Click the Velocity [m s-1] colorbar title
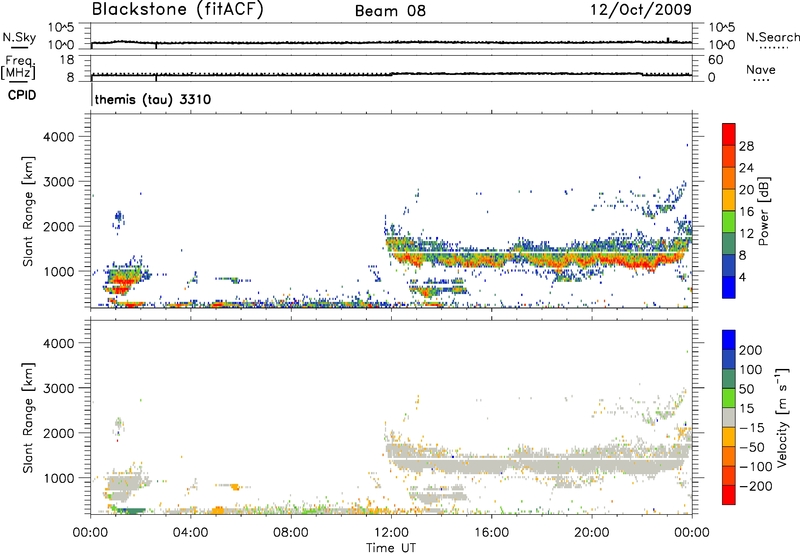This screenshot has width=800, height=554. 782,417
